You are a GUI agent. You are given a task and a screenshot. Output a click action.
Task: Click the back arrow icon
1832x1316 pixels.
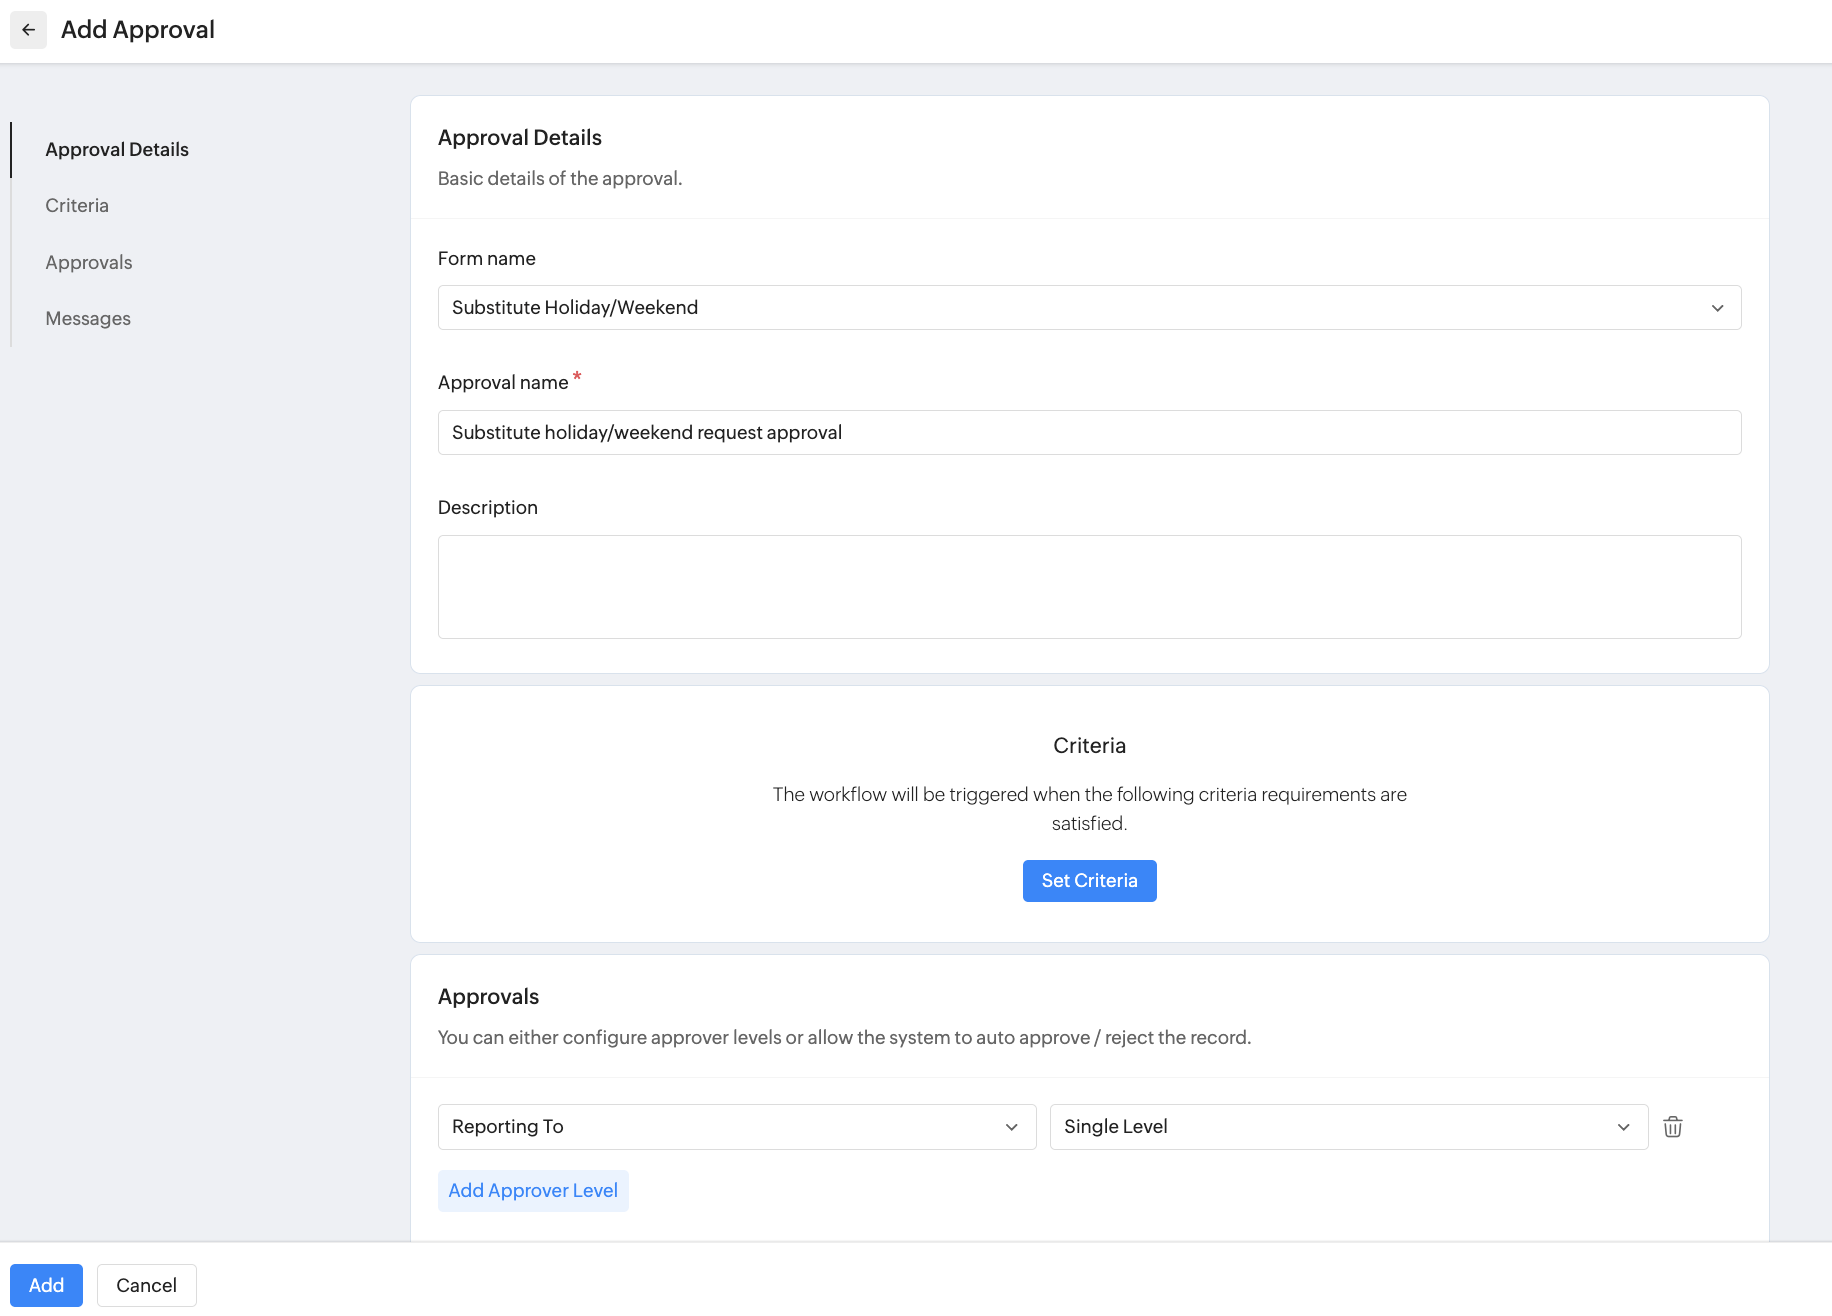pyautogui.click(x=28, y=30)
